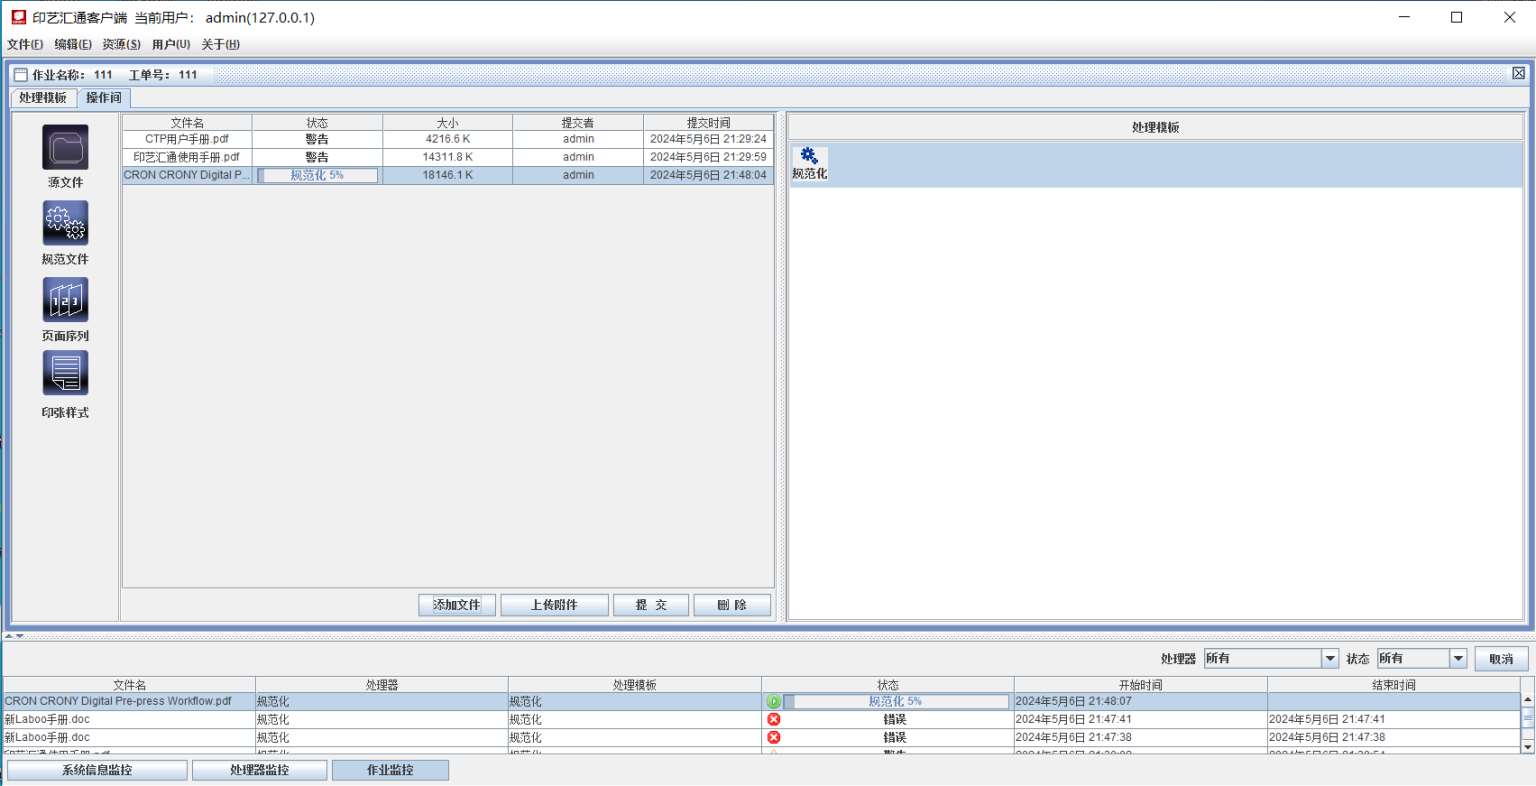This screenshot has height=786, width=1536.
Task: Click the red error icon for 21:47:41 row
Action: point(773,720)
